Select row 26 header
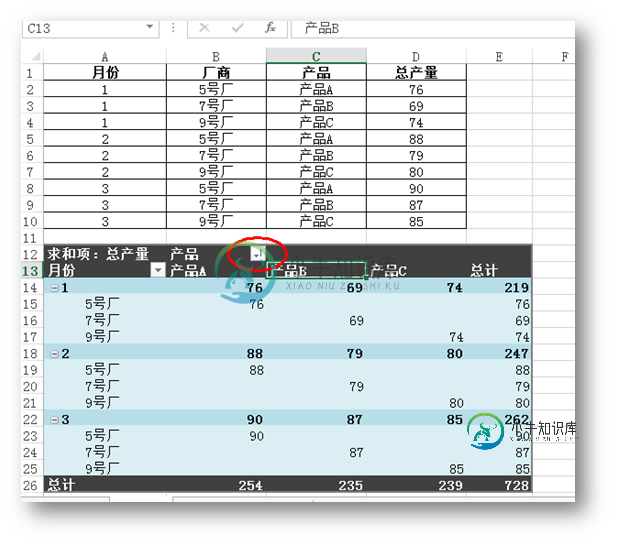The width and height of the screenshot is (617, 544). (x=30, y=485)
